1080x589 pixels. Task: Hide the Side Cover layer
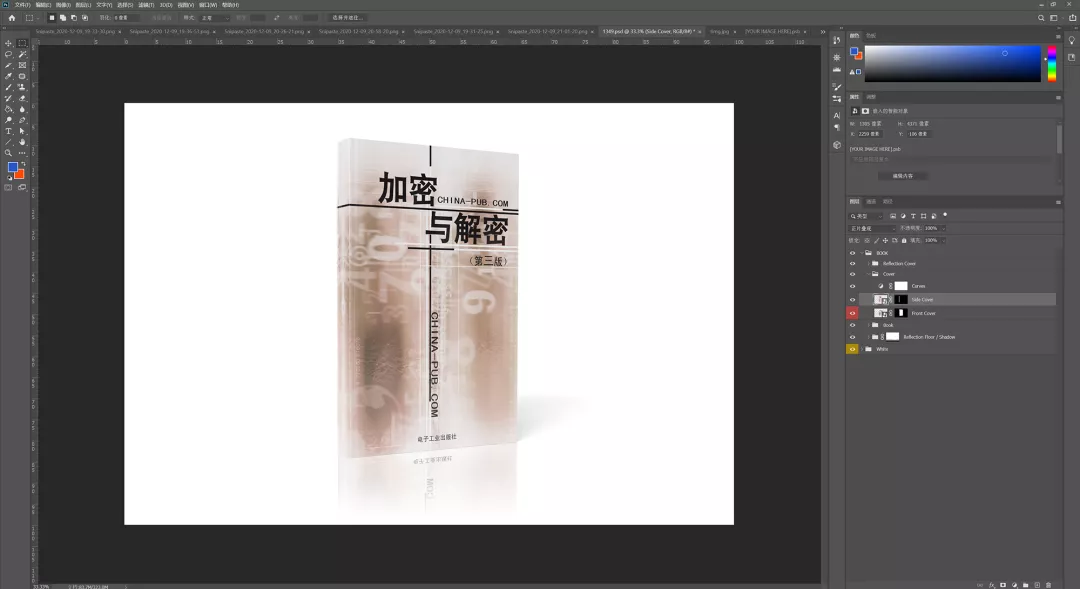point(852,300)
